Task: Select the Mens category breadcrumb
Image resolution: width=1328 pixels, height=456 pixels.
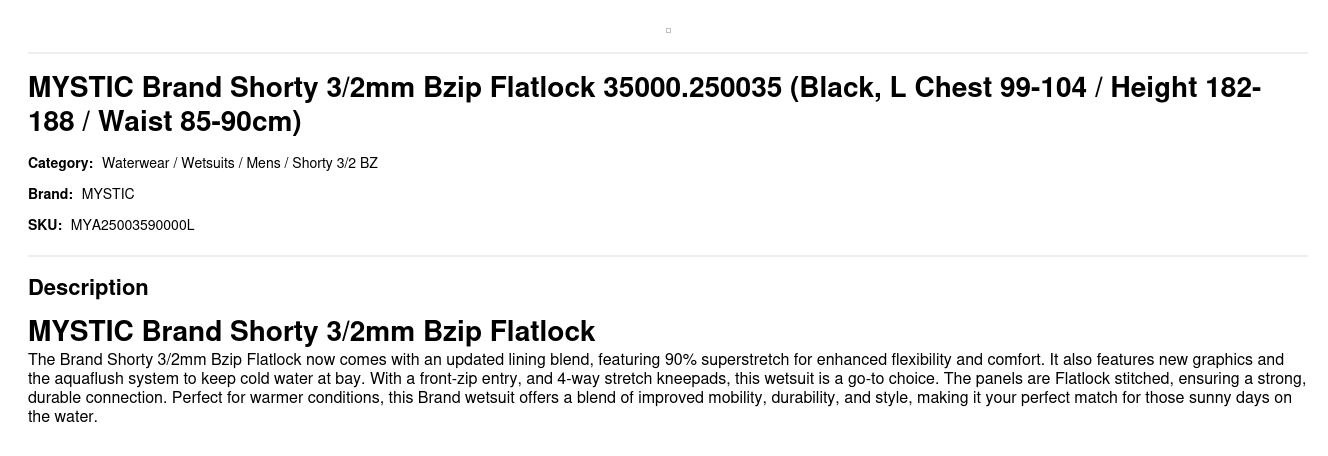Action: coord(263,163)
